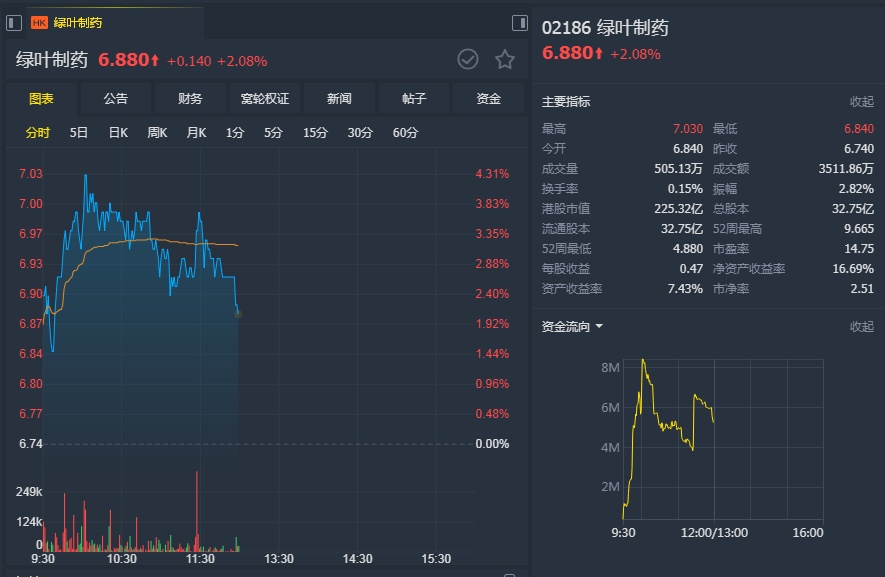Expand the 资金流向 dropdown arrow
This screenshot has width=885, height=577.
[599, 326]
